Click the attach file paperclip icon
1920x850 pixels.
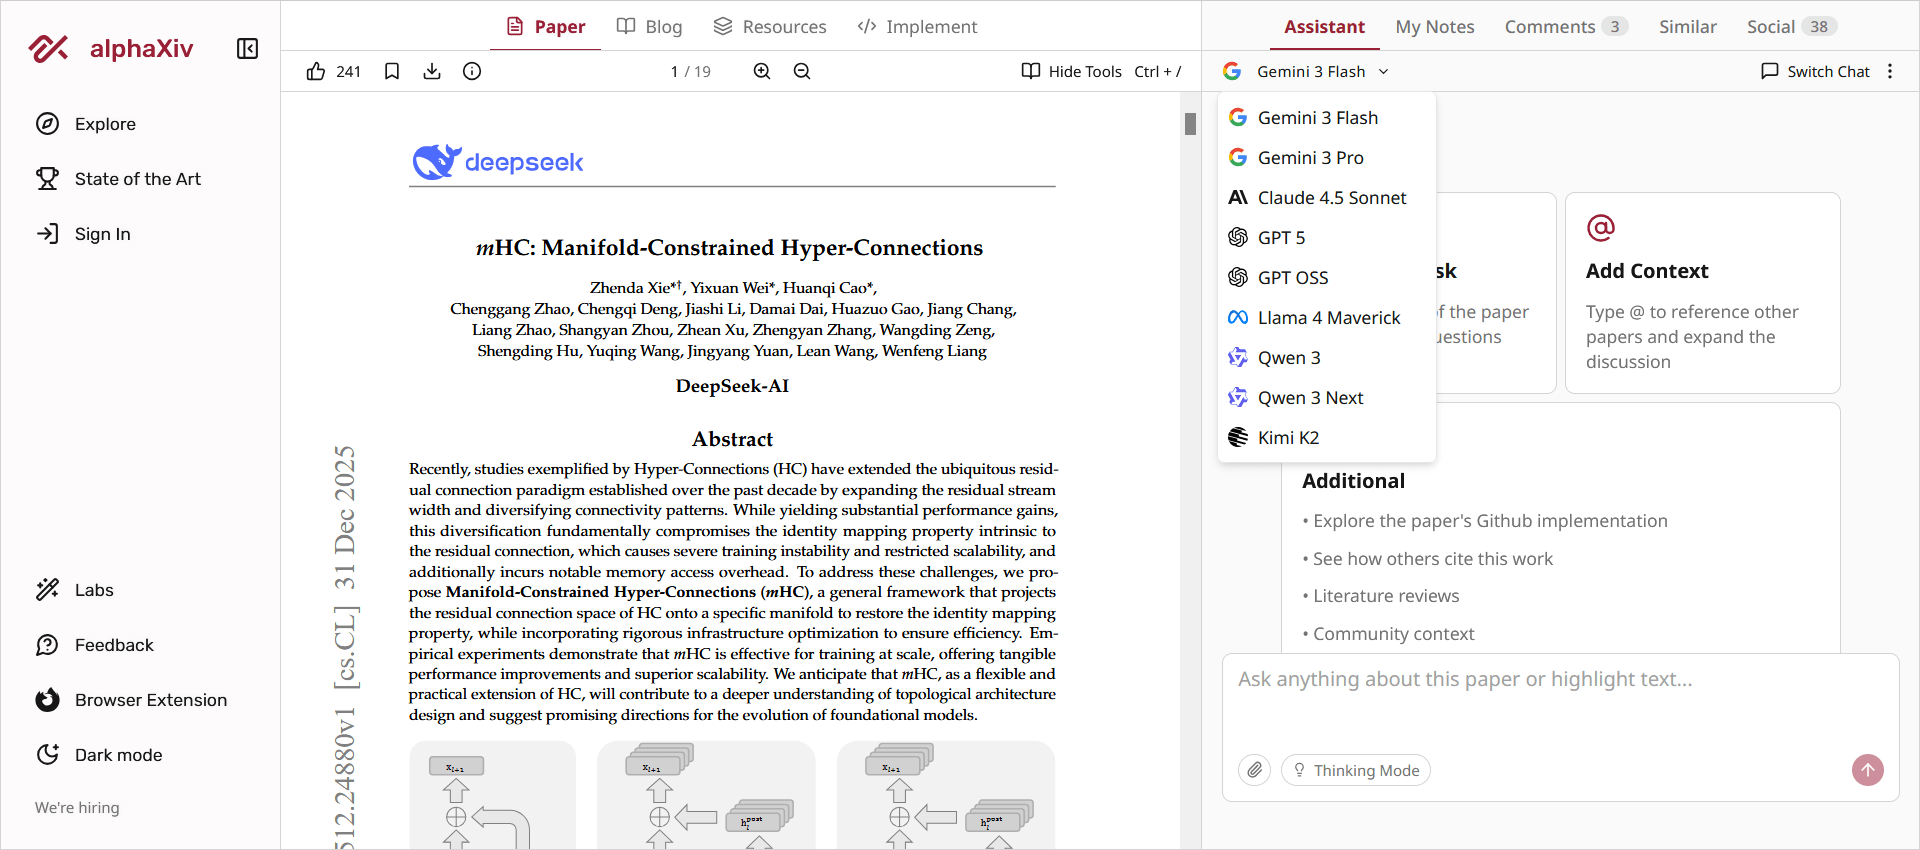(1254, 770)
